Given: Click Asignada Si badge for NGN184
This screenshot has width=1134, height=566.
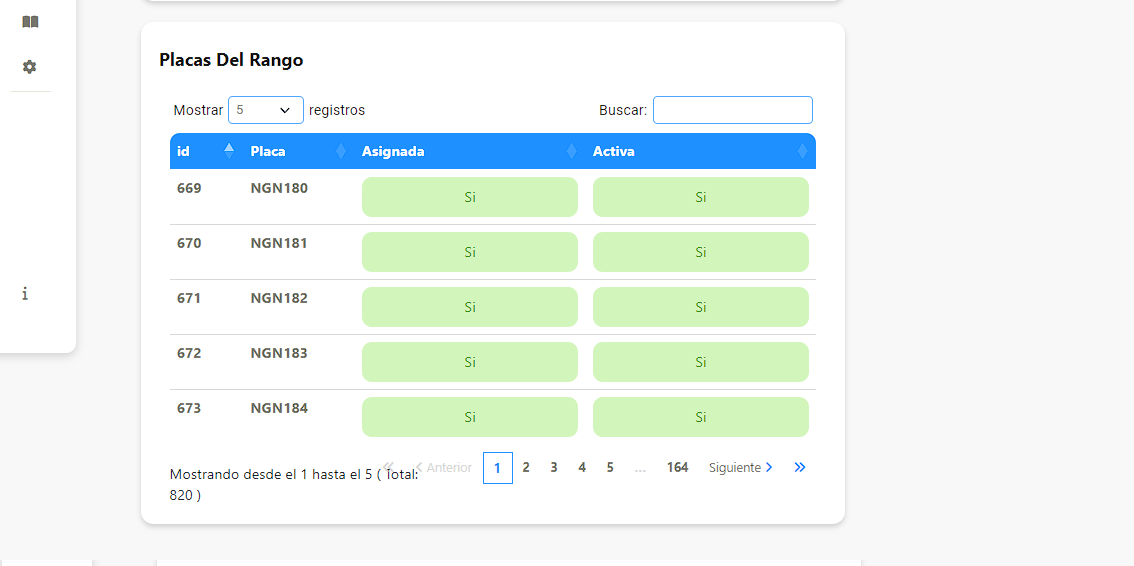Looking at the screenshot, I should (x=469, y=416).
